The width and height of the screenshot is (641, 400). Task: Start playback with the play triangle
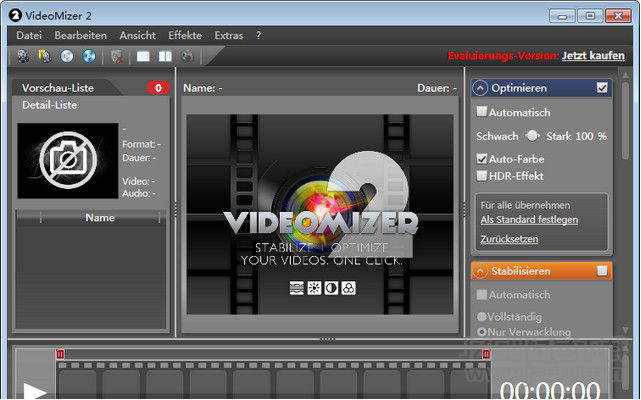click(x=35, y=391)
